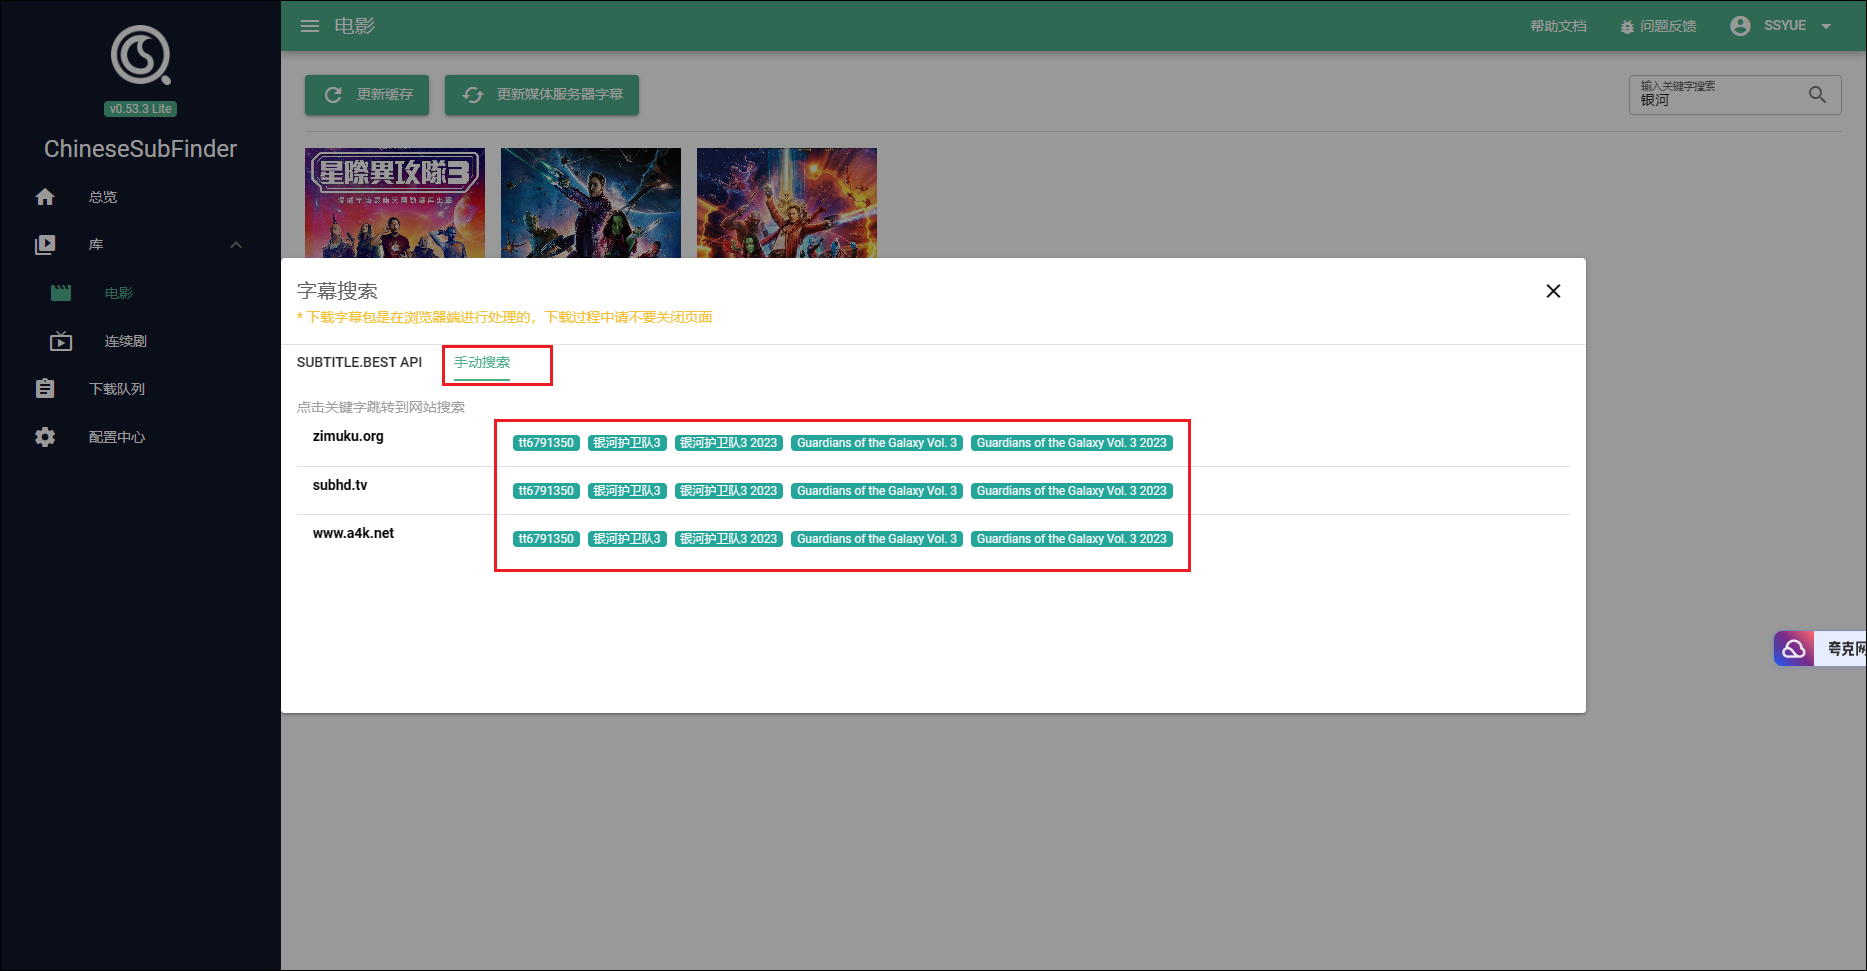Search subhd.tv for 银河护卫队3 2023
The height and width of the screenshot is (971, 1867).
pyautogui.click(x=728, y=491)
